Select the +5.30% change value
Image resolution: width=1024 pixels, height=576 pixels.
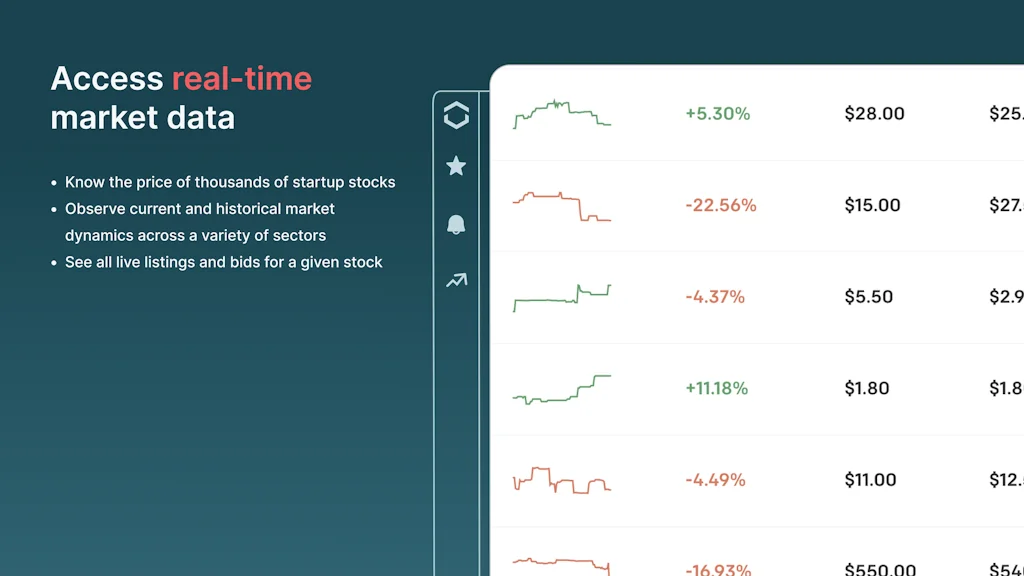click(x=717, y=114)
